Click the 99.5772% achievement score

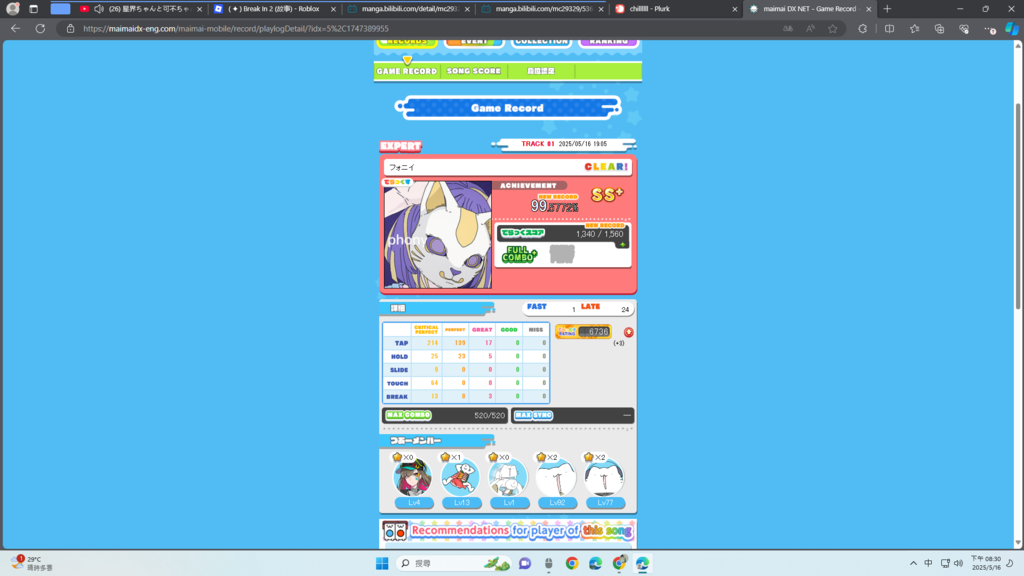(554, 206)
